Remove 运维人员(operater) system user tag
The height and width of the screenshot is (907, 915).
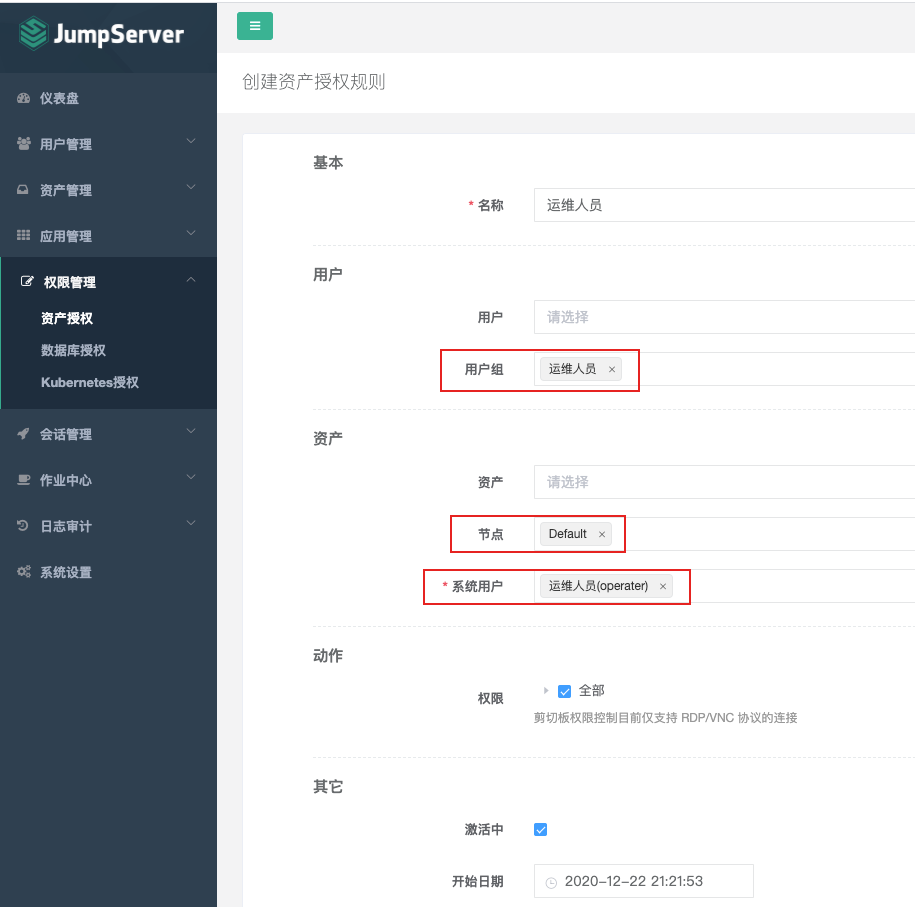[663, 587]
